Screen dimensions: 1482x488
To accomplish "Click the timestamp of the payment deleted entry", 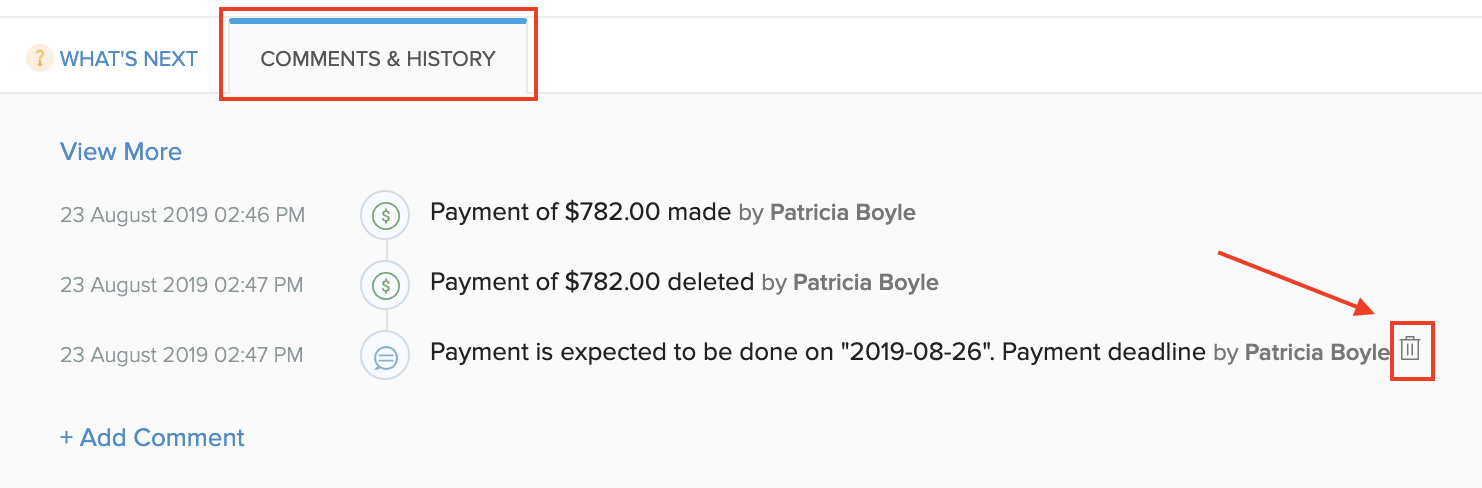I will coord(181,285).
